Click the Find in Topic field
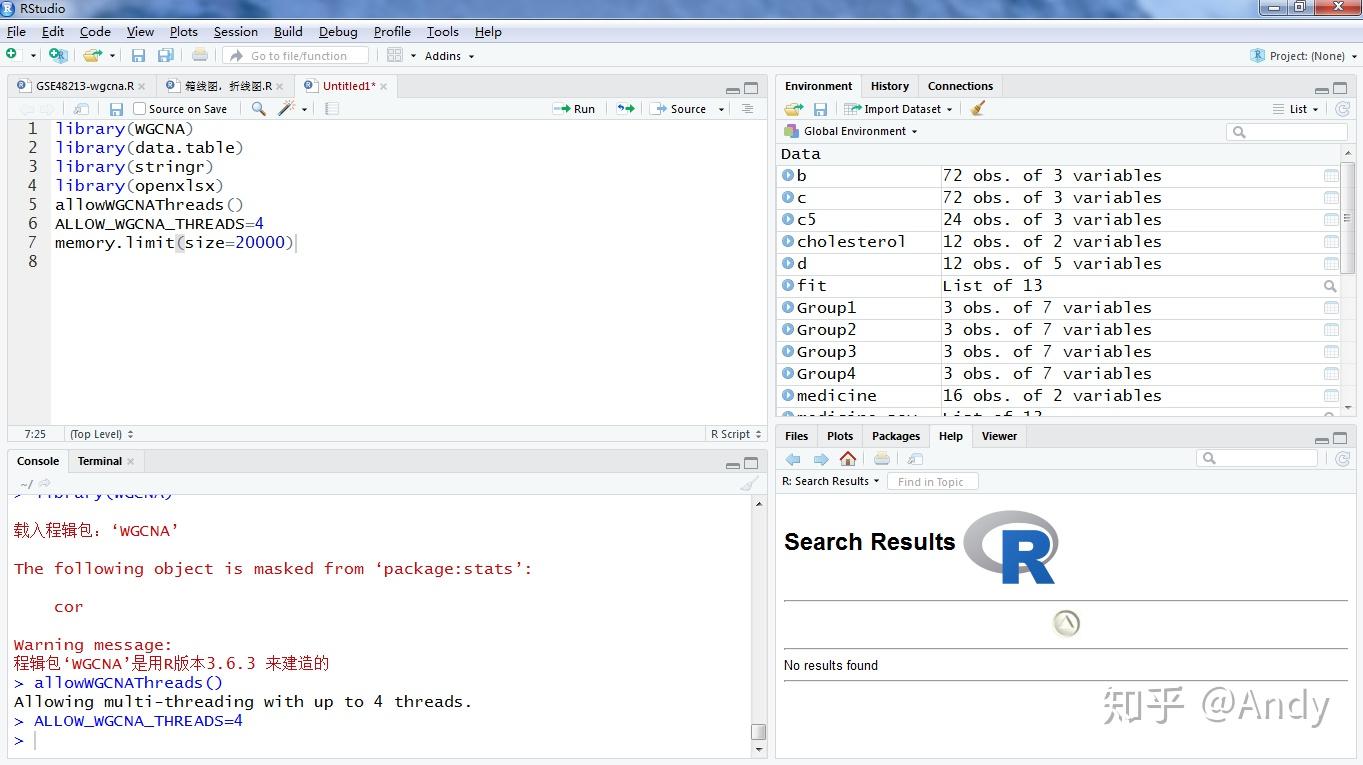Viewport: 1363px width, 765px height. click(932, 481)
